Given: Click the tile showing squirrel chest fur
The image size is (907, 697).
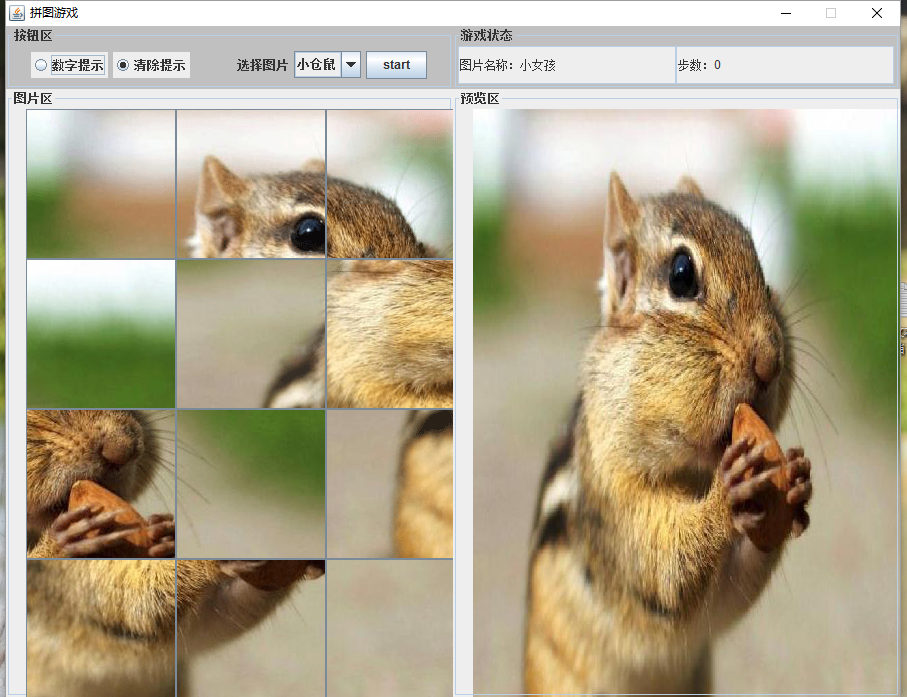Looking at the screenshot, I should tap(101, 628).
